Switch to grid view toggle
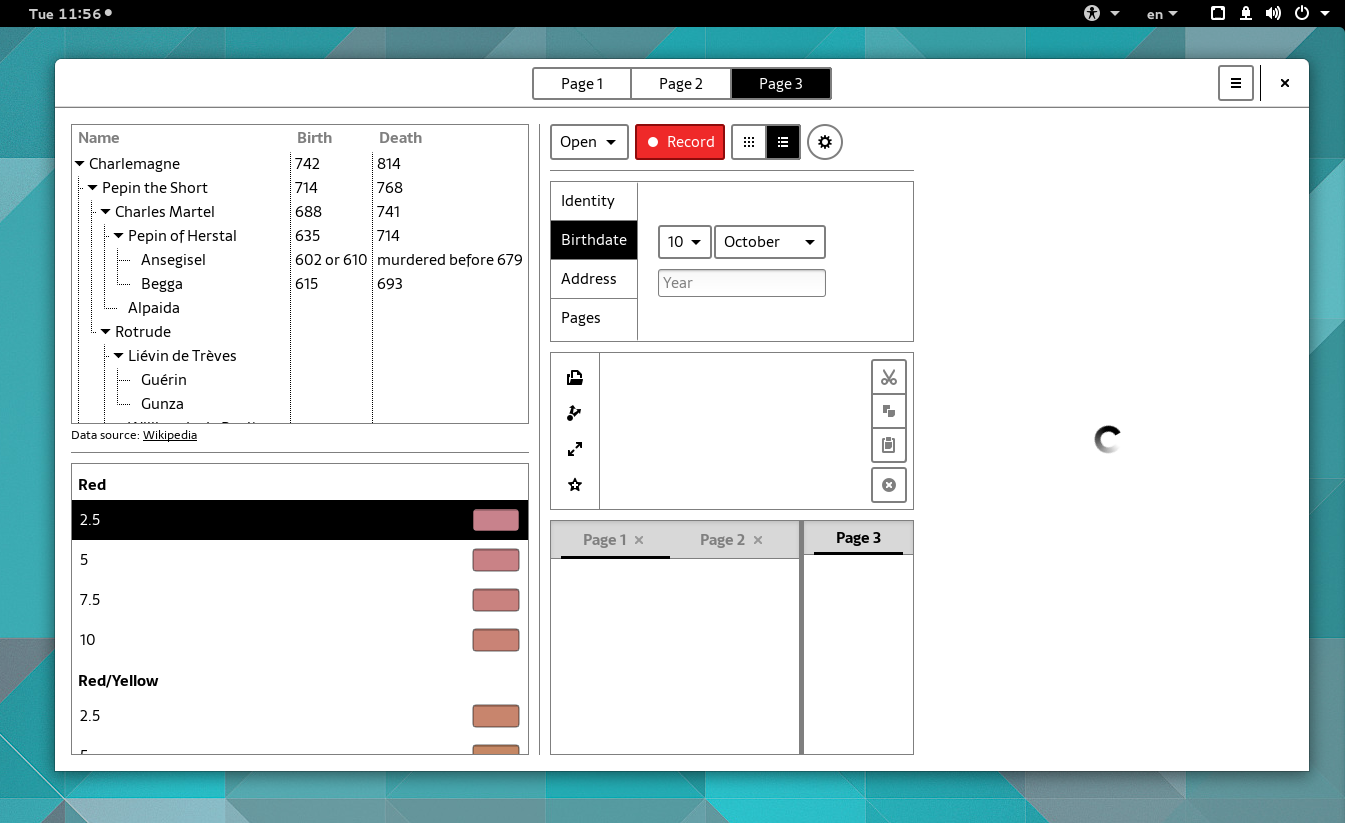The image size is (1345, 823). click(749, 142)
